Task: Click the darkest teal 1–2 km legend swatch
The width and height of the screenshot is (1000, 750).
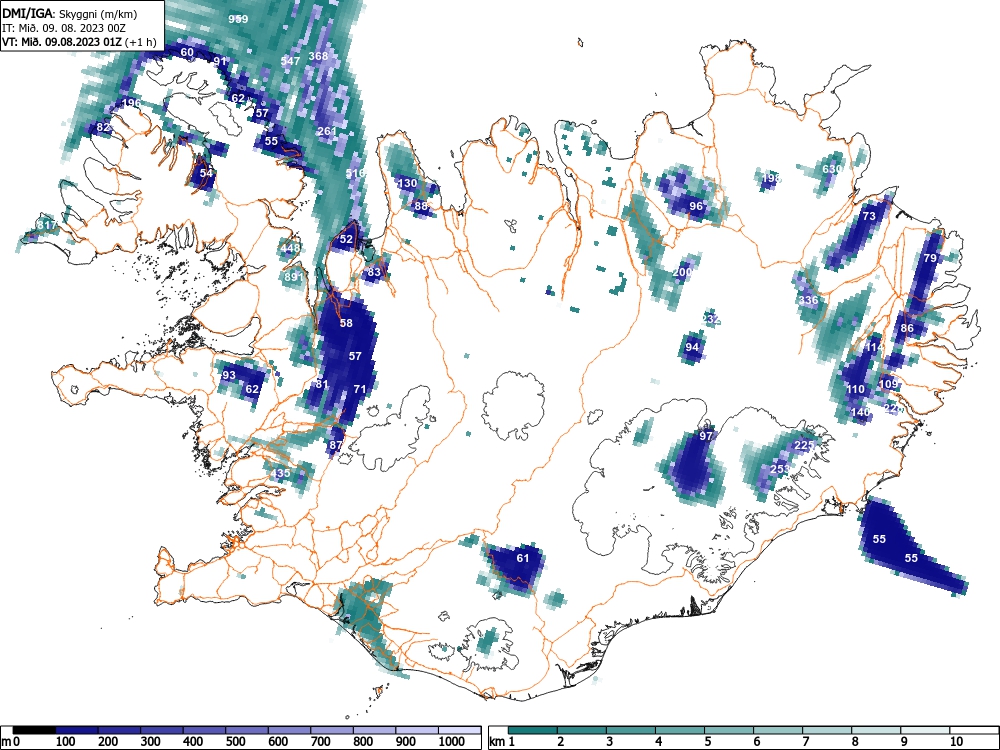Action: point(533,730)
